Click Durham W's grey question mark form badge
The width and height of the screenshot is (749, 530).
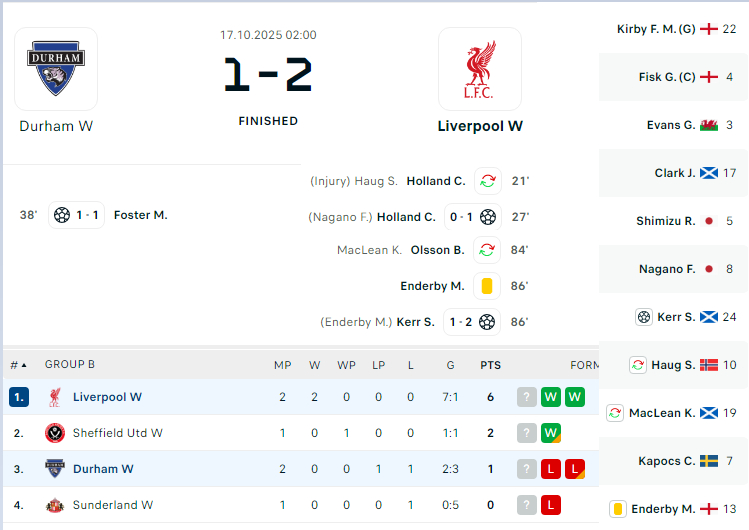[x=526, y=469]
